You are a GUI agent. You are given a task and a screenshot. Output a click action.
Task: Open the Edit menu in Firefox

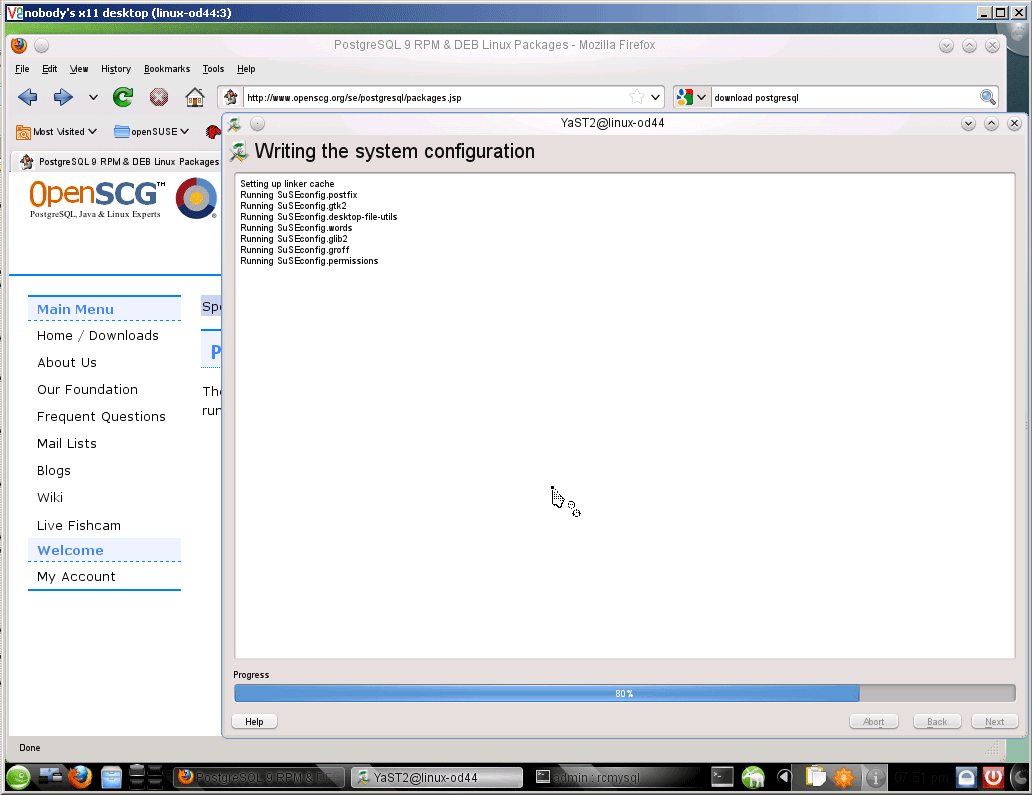pyautogui.click(x=49, y=68)
